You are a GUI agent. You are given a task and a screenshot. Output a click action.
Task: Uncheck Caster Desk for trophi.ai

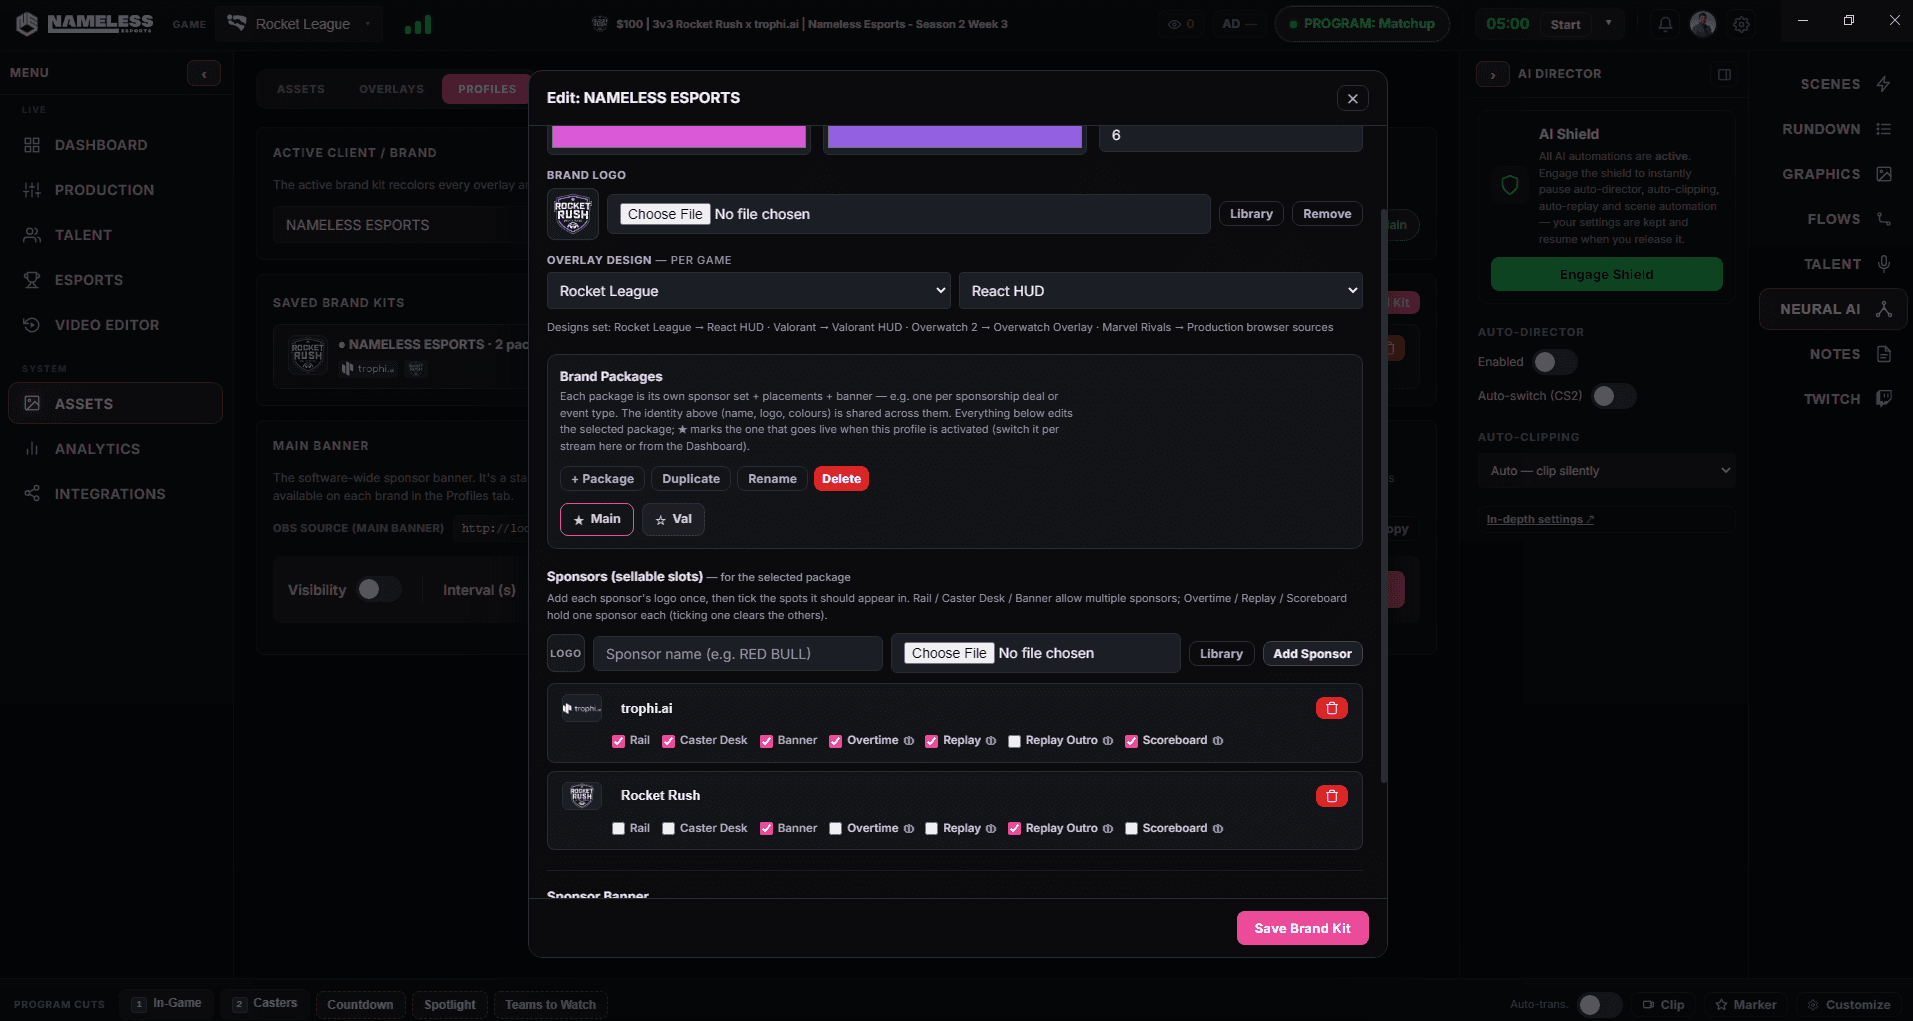click(x=669, y=741)
